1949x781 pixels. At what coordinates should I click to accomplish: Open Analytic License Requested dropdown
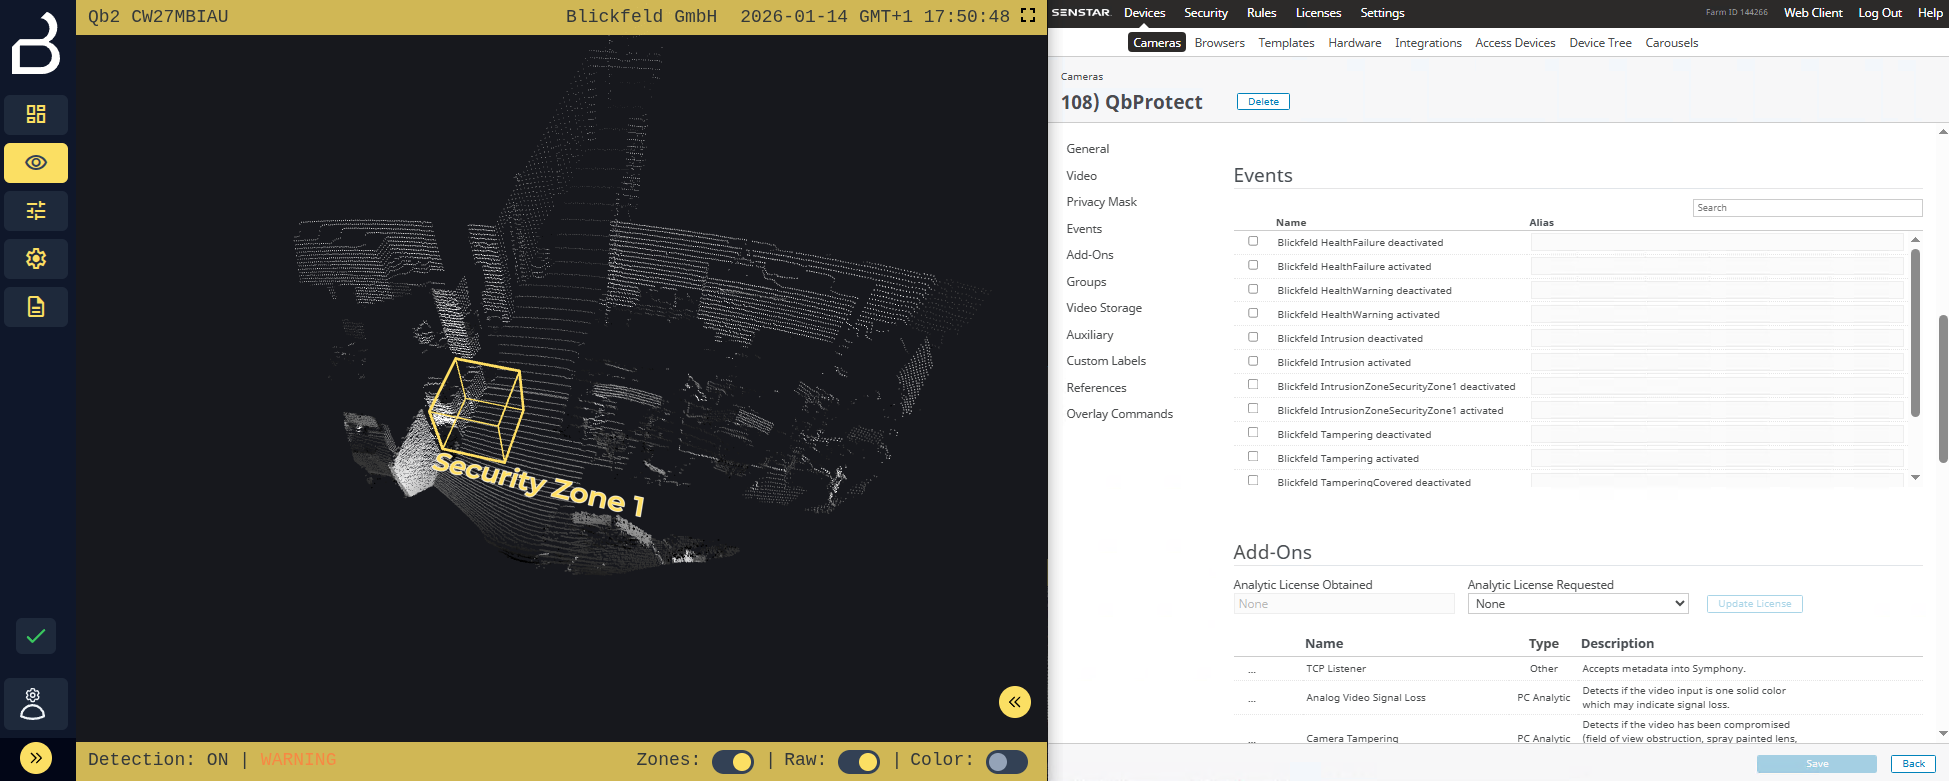tap(1577, 604)
